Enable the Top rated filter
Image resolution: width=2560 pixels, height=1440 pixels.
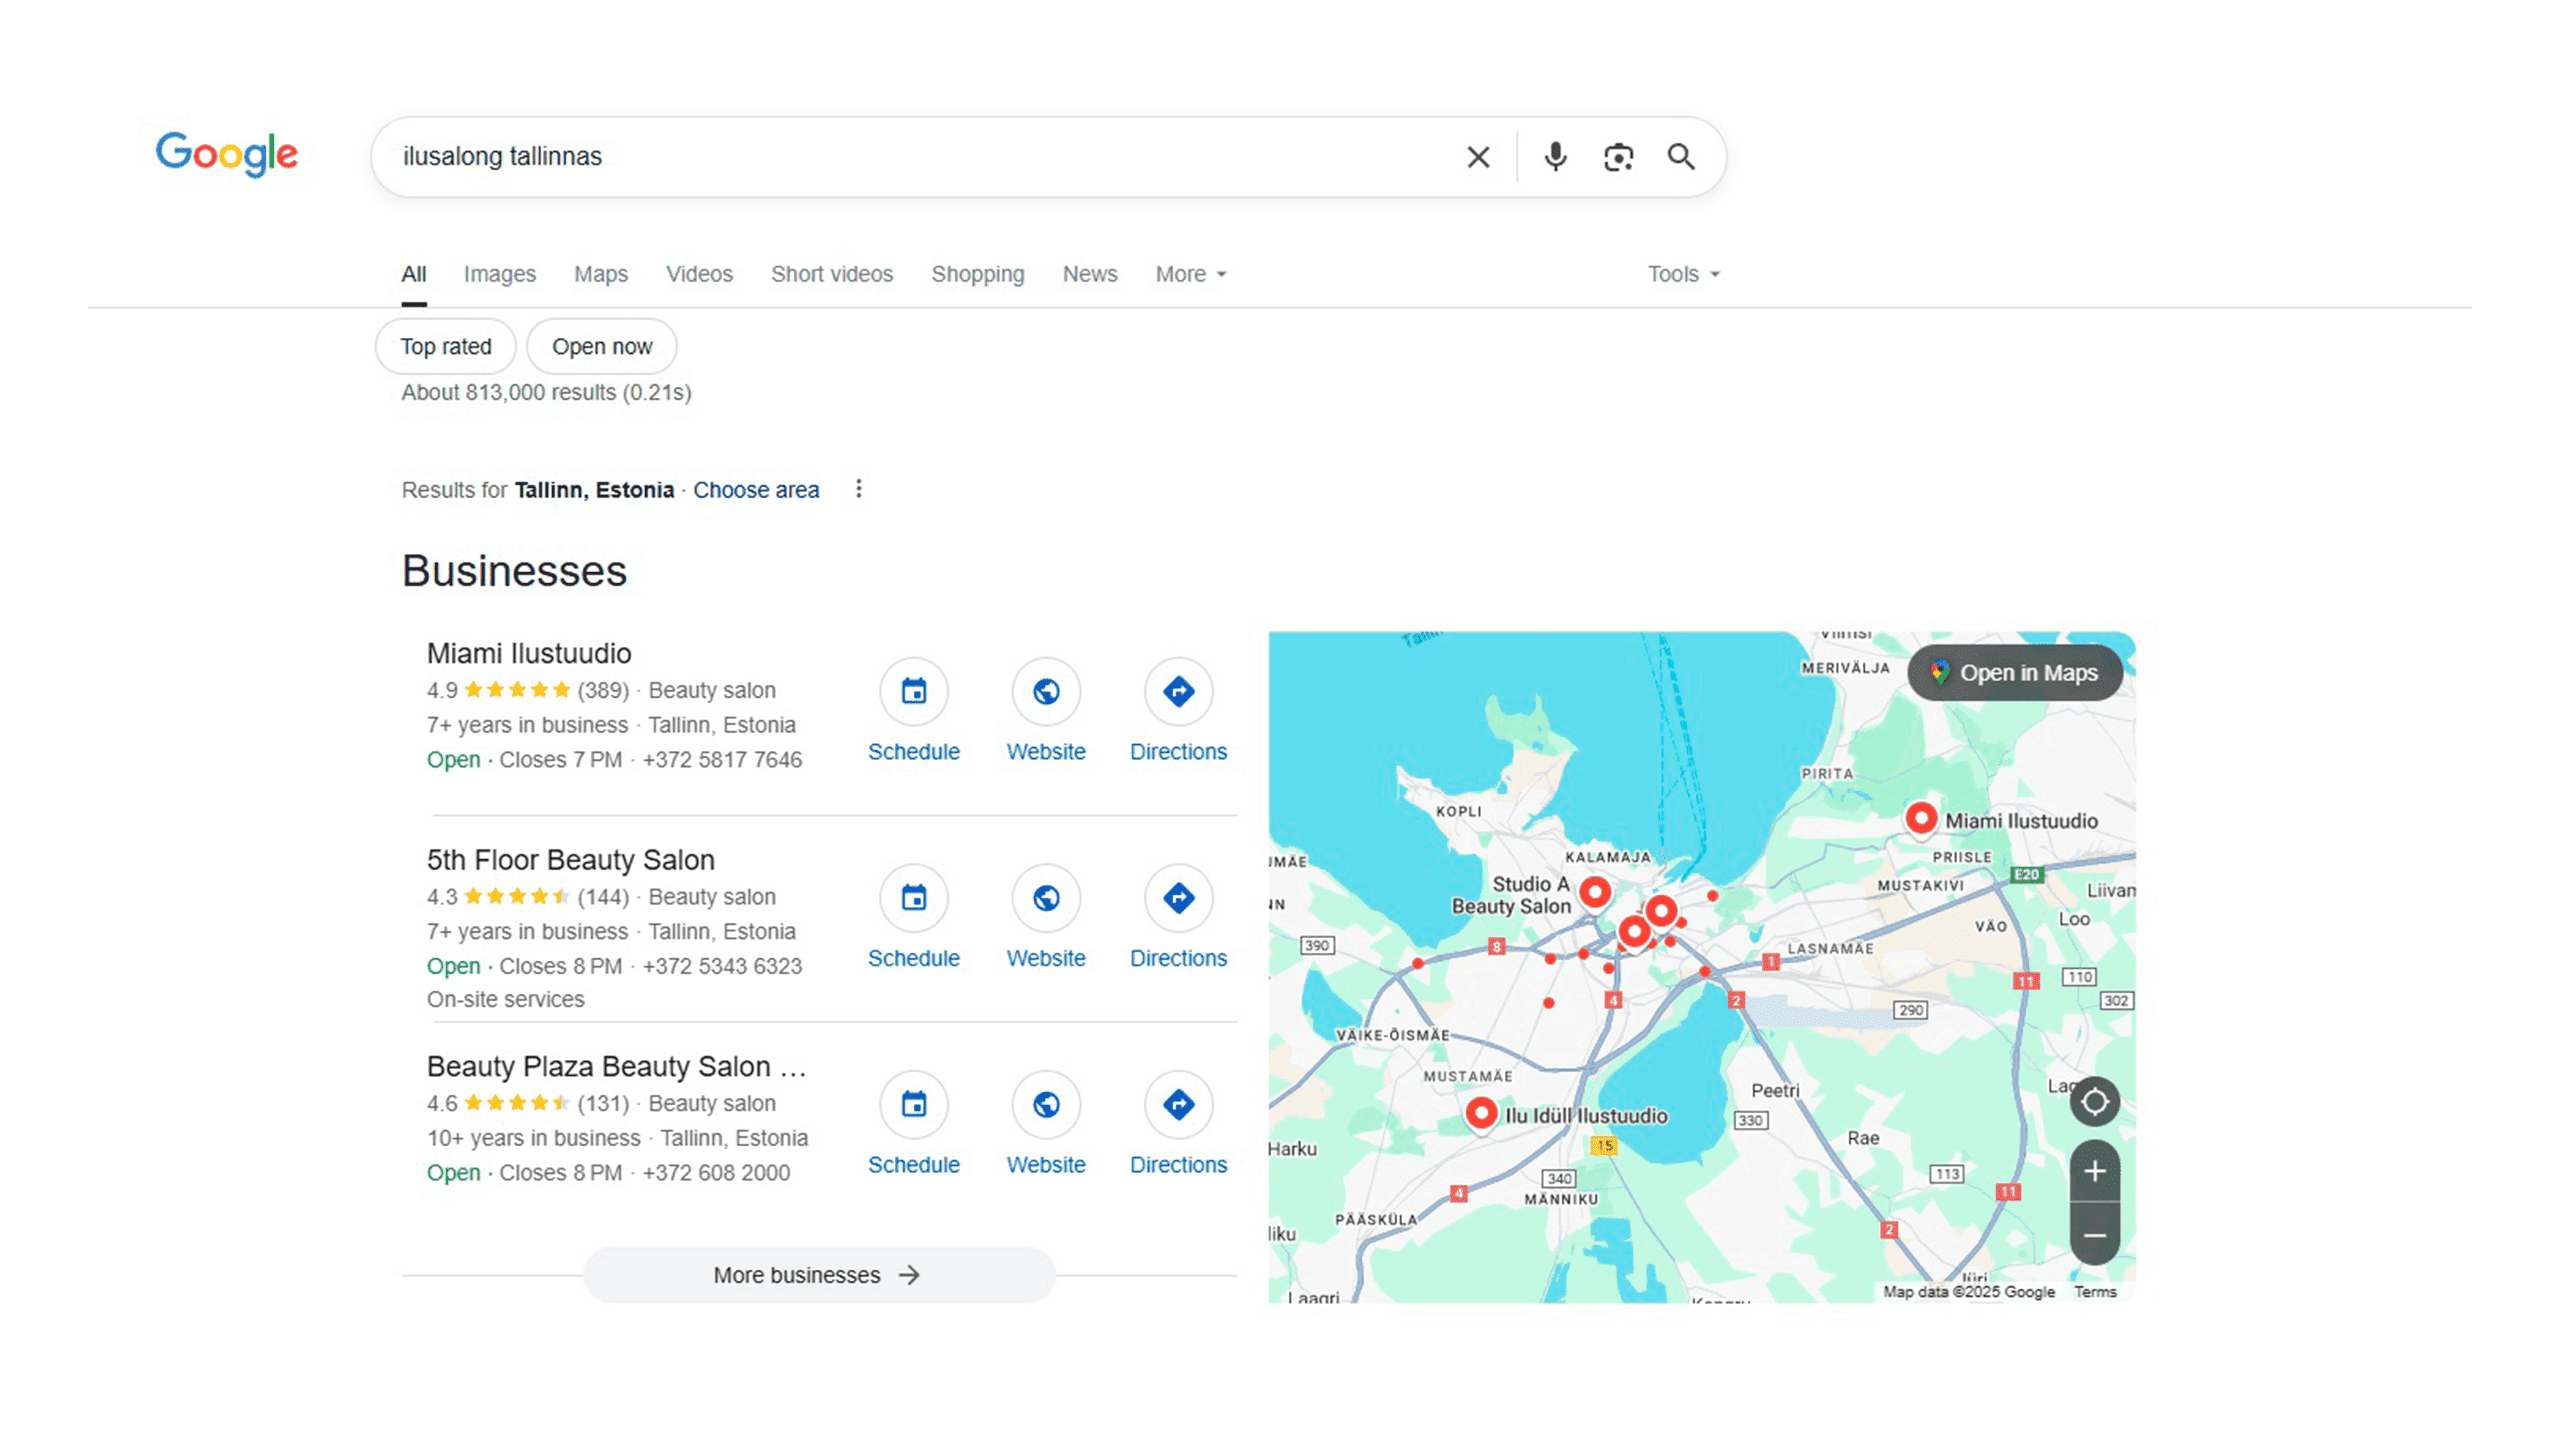(445, 346)
